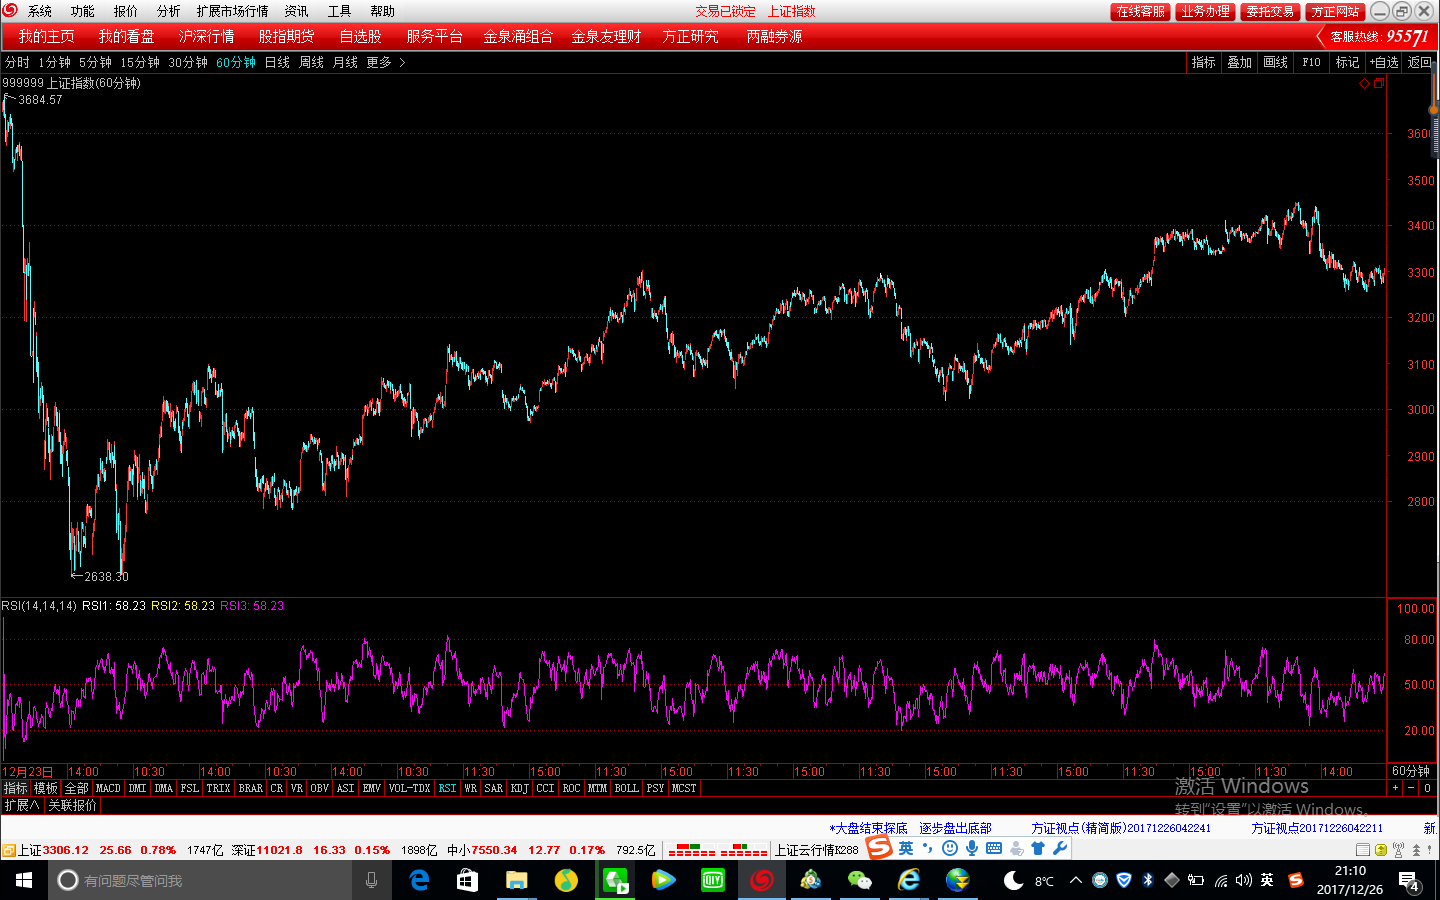The height and width of the screenshot is (900, 1440).
Task: Open the 系统 menu
Action: 40,11
